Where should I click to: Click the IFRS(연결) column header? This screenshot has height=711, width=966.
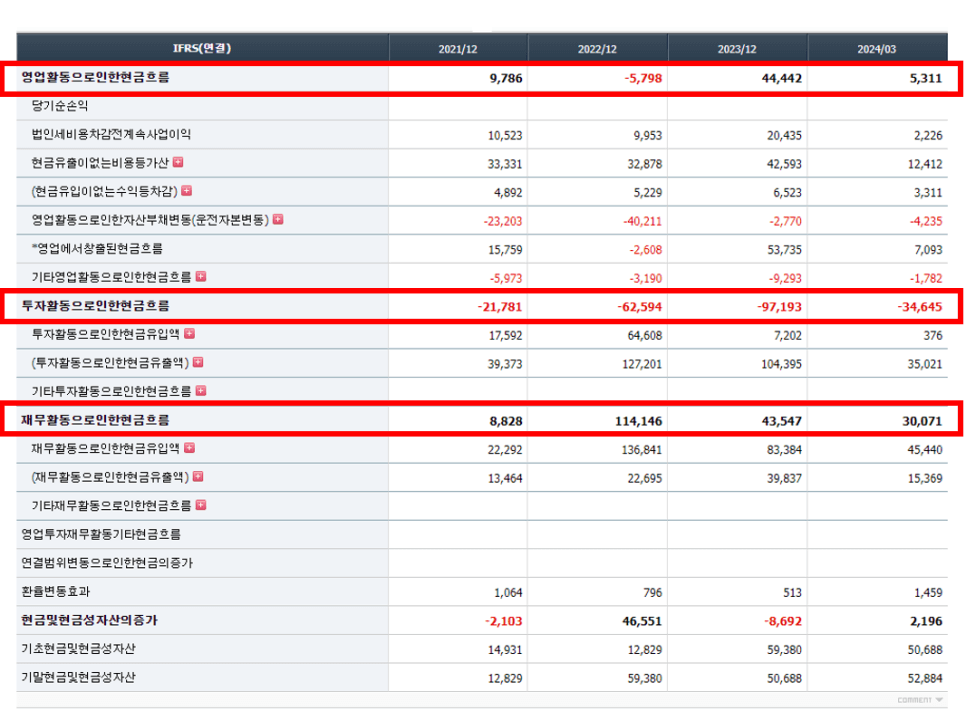pyautogui.click(x=202, y=48)
